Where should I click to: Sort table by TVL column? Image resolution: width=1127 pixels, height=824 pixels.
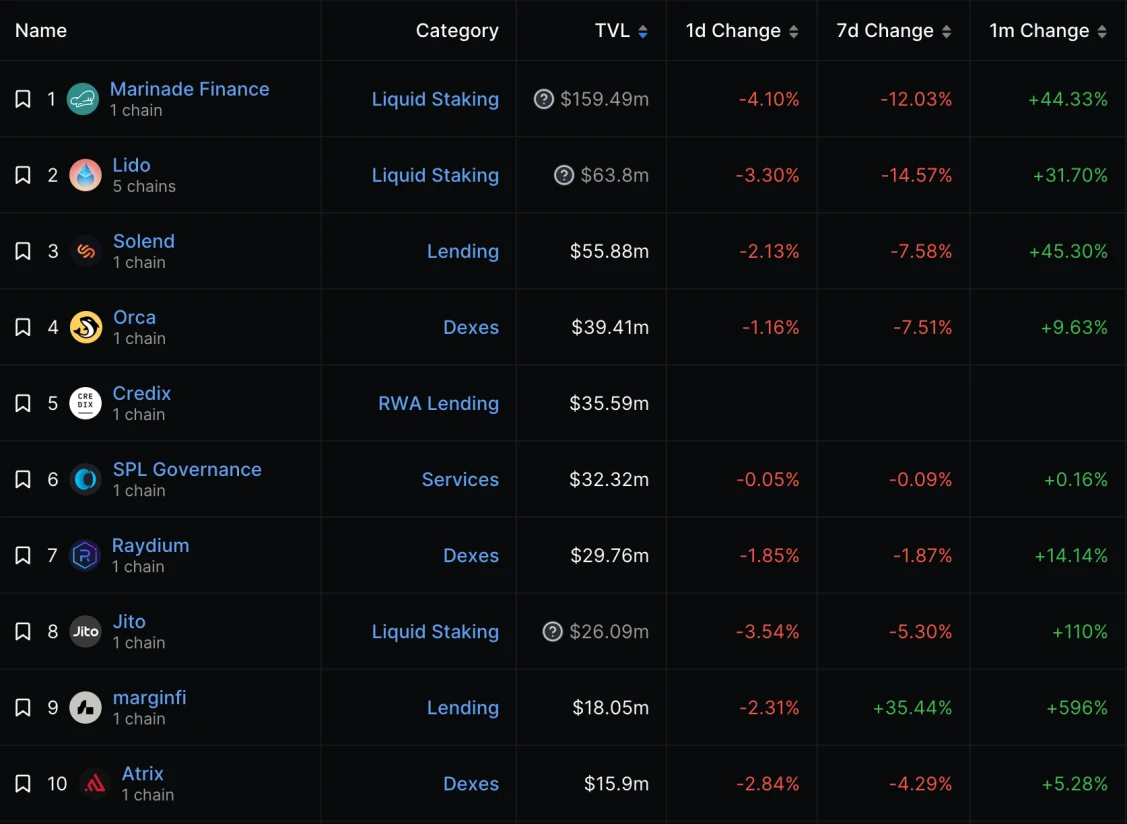point(621,31)
